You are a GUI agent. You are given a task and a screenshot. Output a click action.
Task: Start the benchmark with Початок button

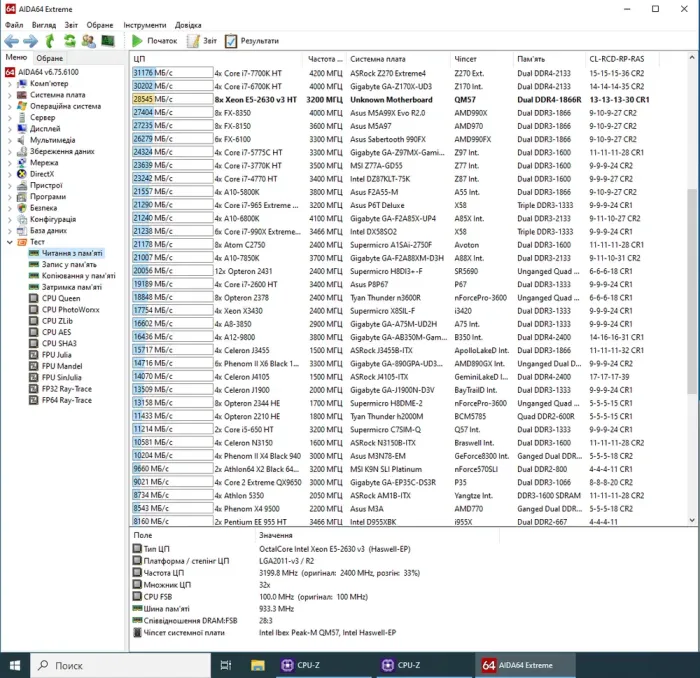[x=154, y=41]
